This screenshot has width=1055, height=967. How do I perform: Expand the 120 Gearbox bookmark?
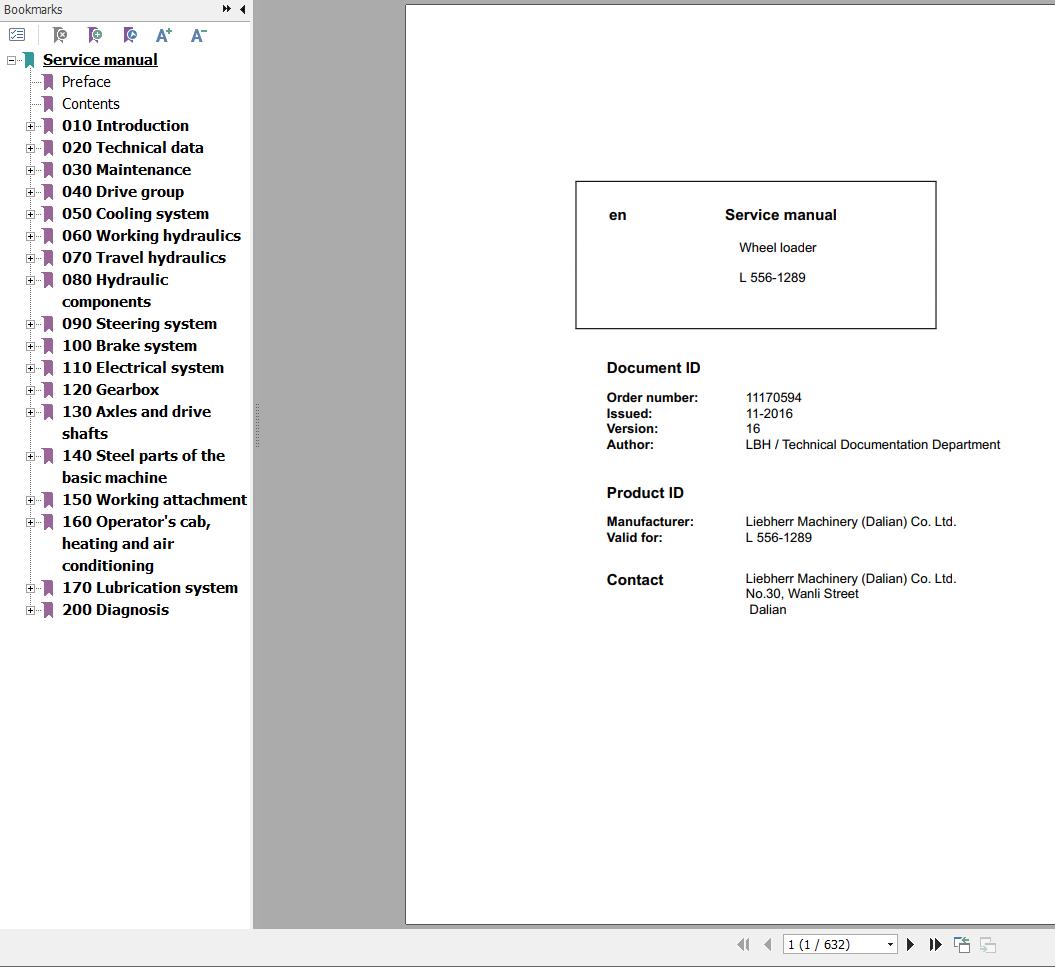coord(30,390)
